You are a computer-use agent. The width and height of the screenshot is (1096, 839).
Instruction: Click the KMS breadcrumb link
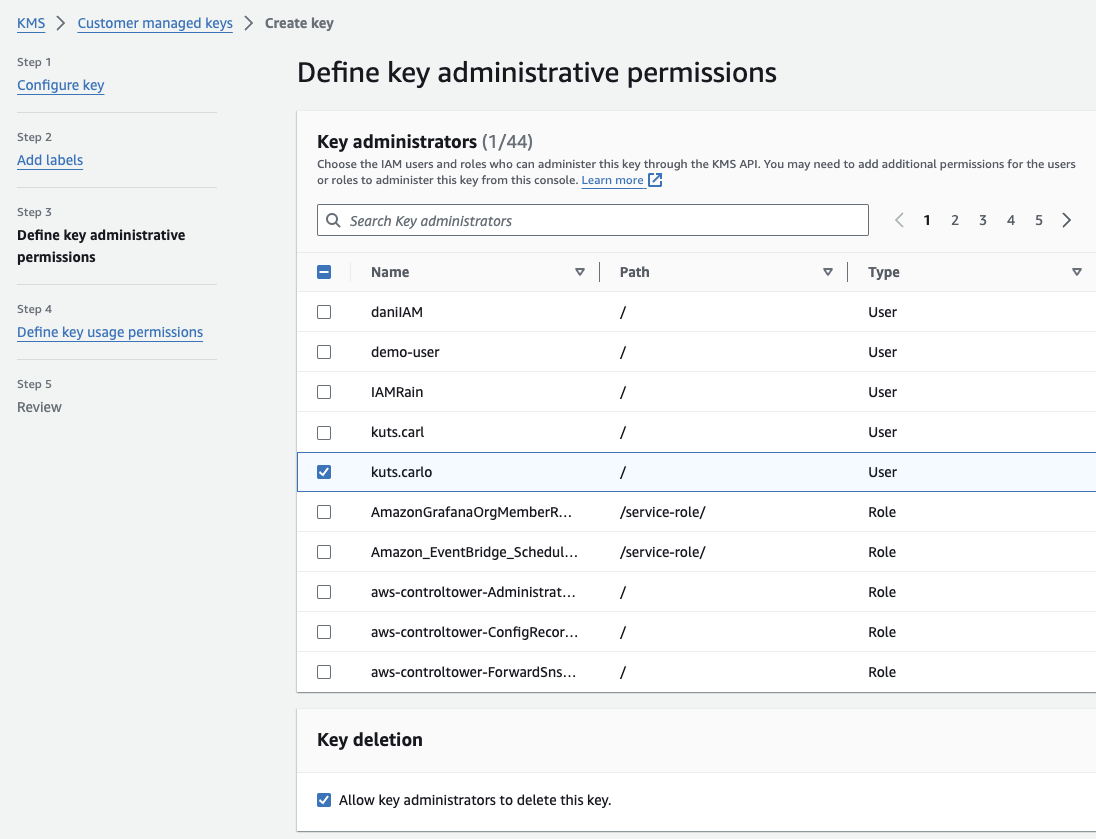pos(31,23)
